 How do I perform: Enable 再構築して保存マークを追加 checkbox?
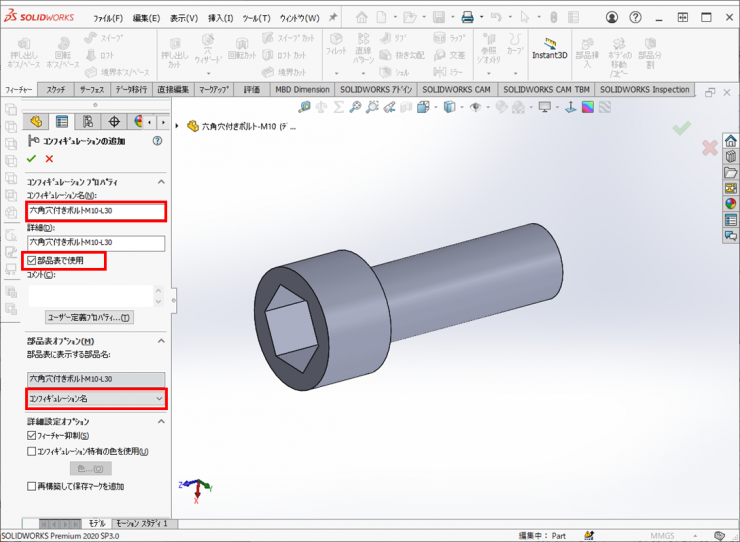tap(32, 486)
